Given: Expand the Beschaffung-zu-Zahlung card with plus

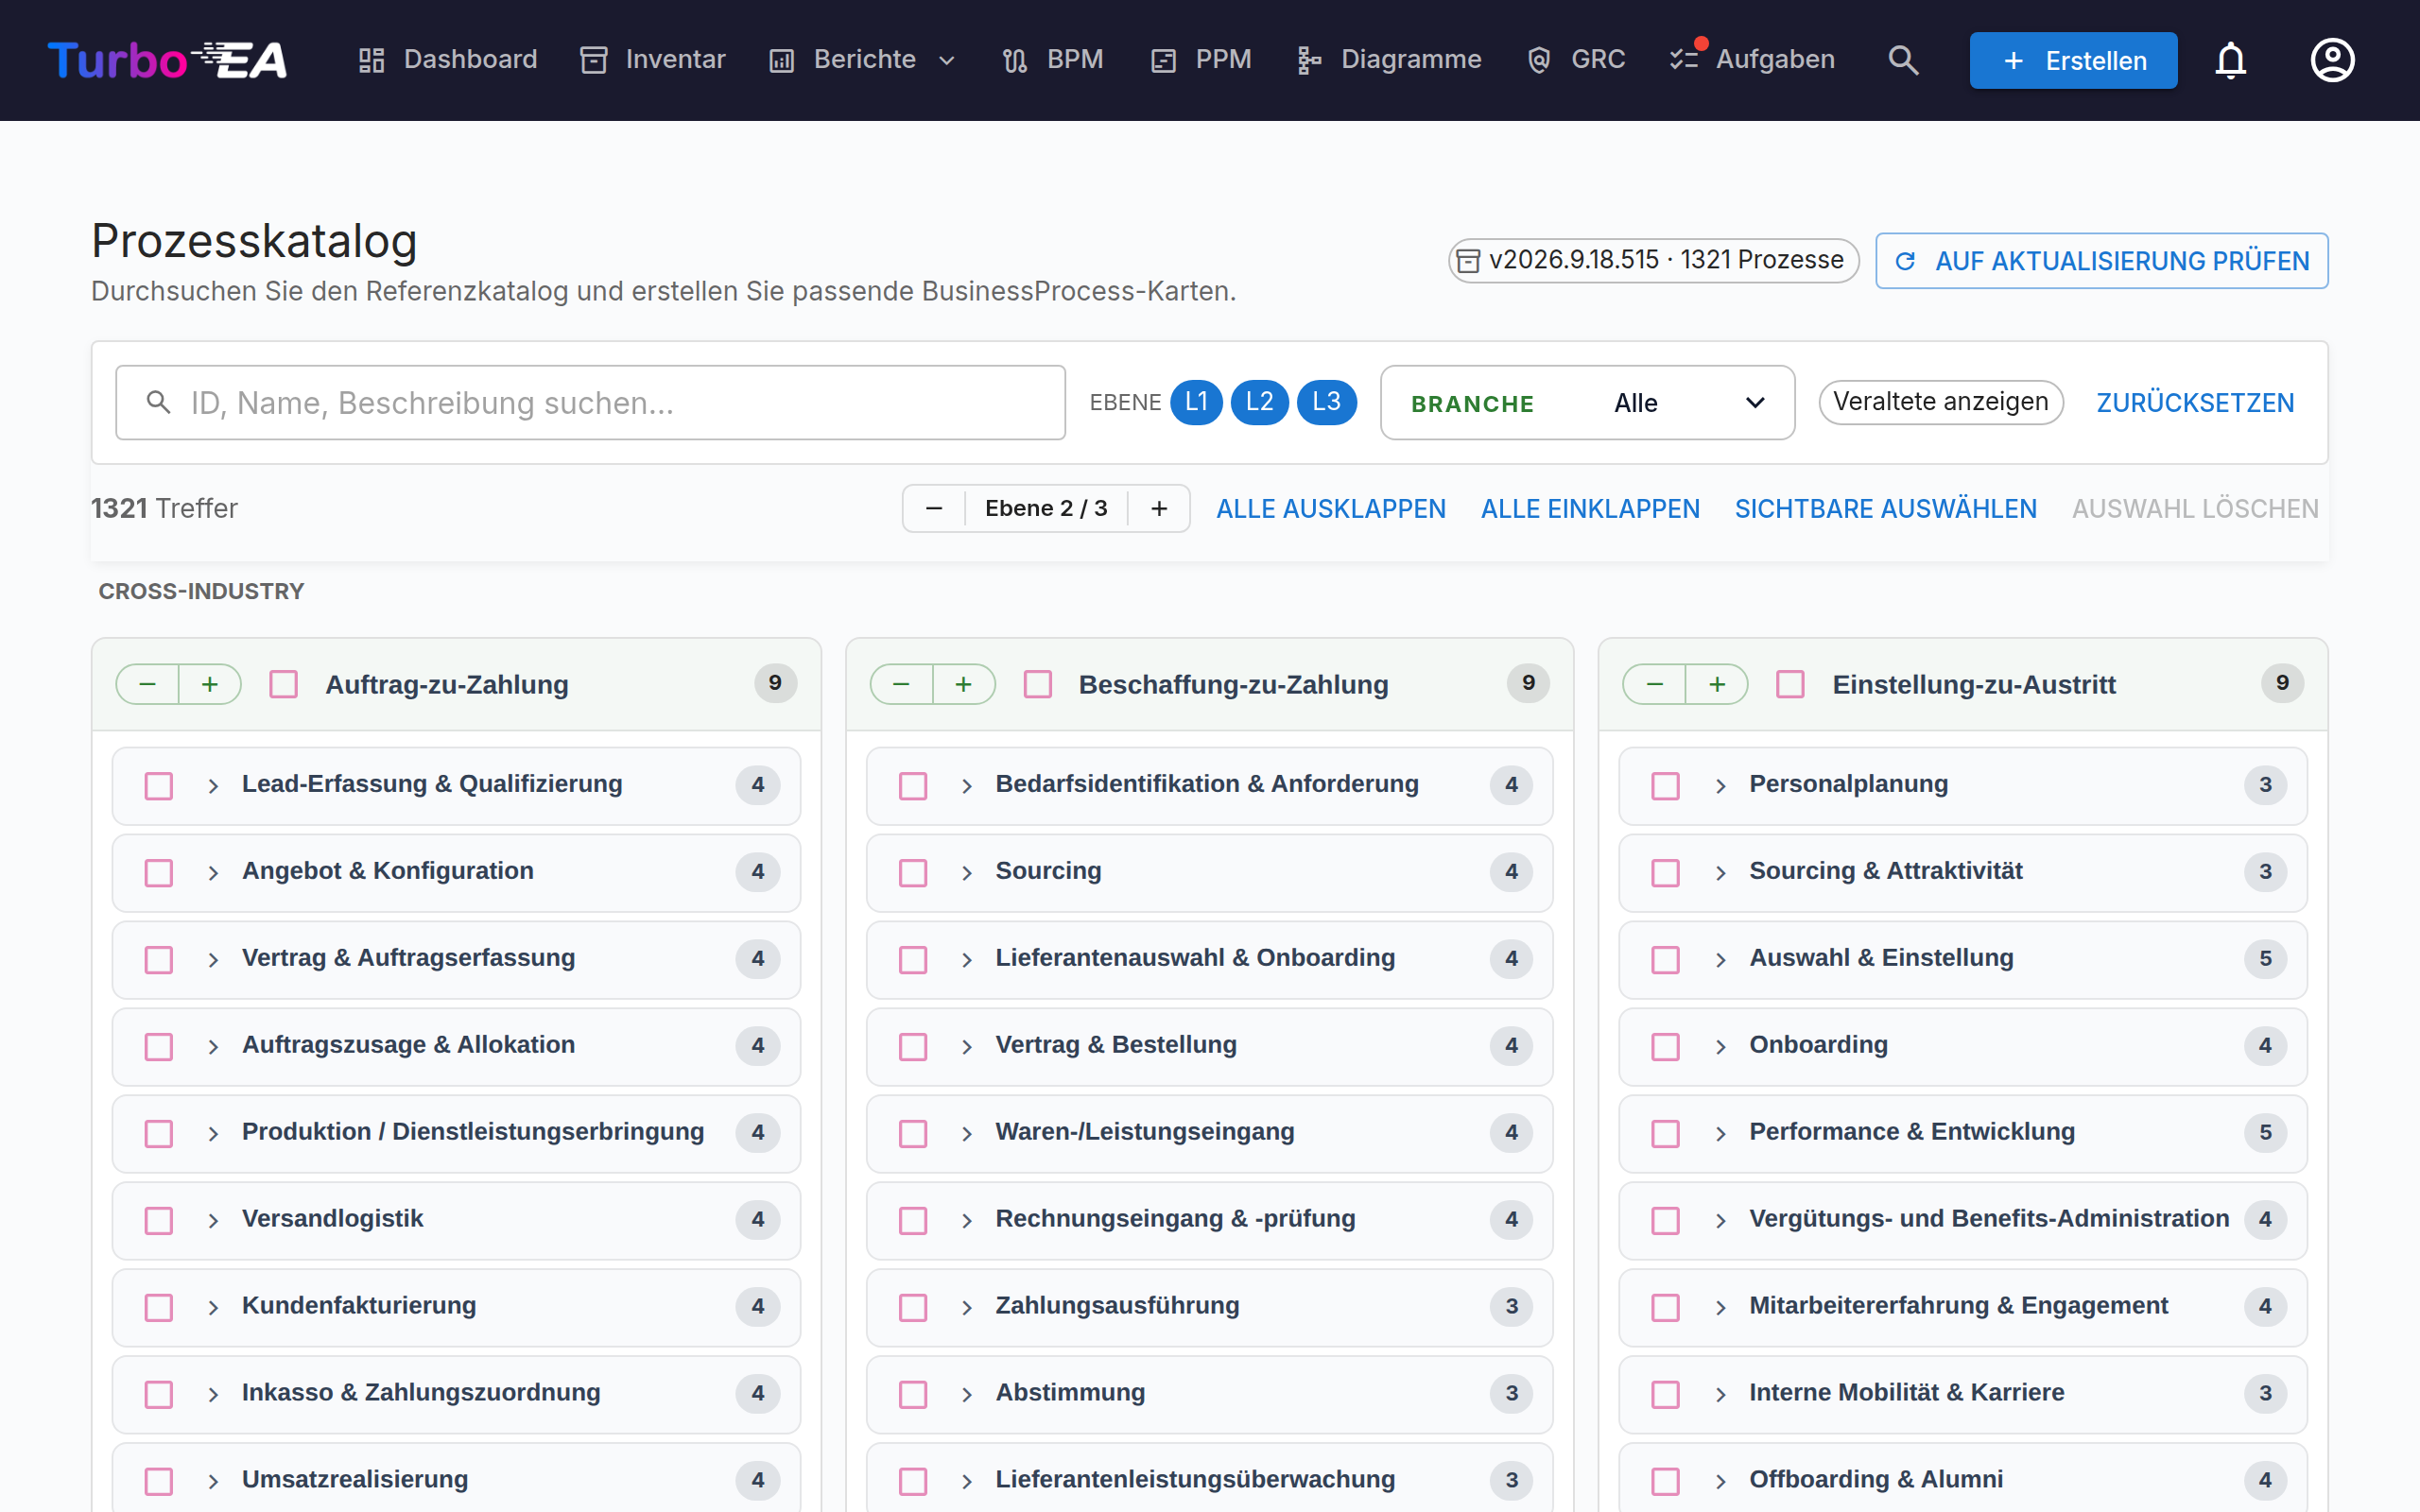Looking at the screenshot, I should click(964, 684).
